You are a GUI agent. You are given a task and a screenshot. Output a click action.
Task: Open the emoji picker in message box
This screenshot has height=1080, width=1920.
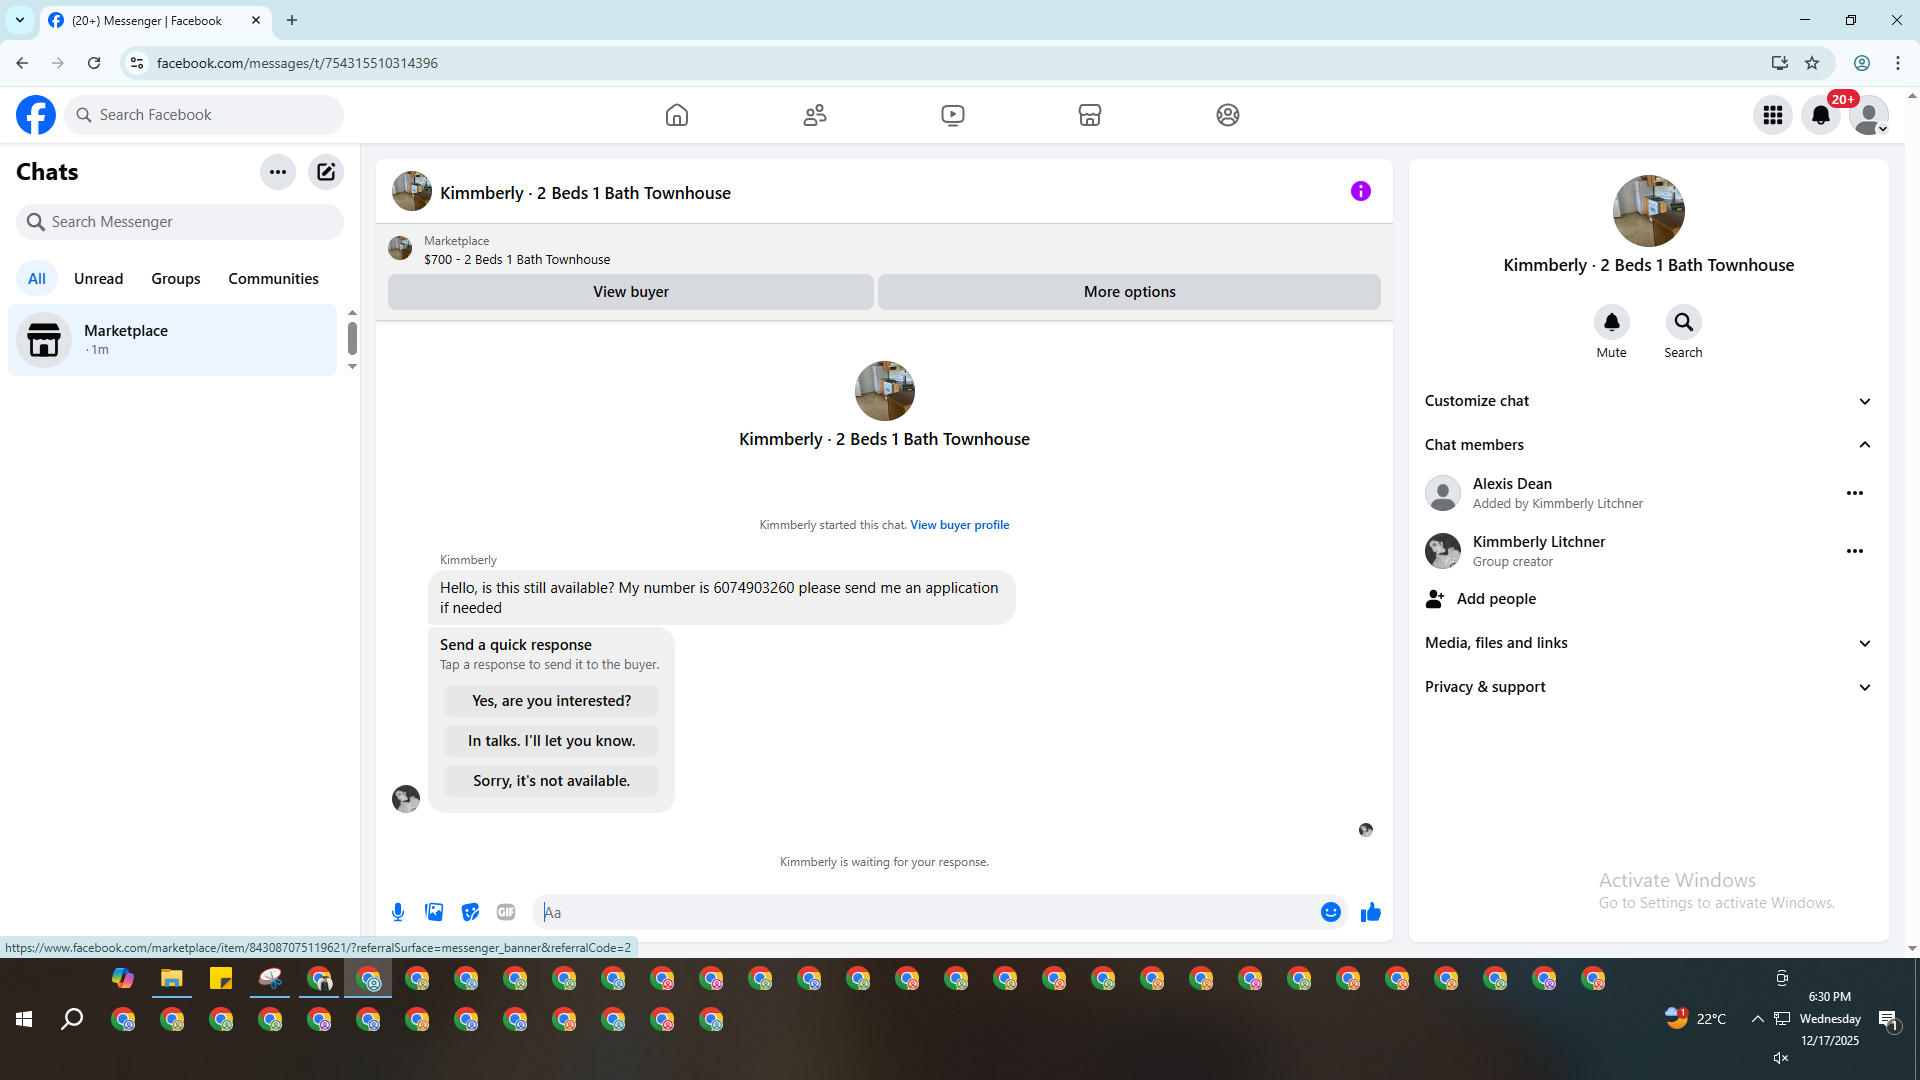click(x=1330, y=912)
